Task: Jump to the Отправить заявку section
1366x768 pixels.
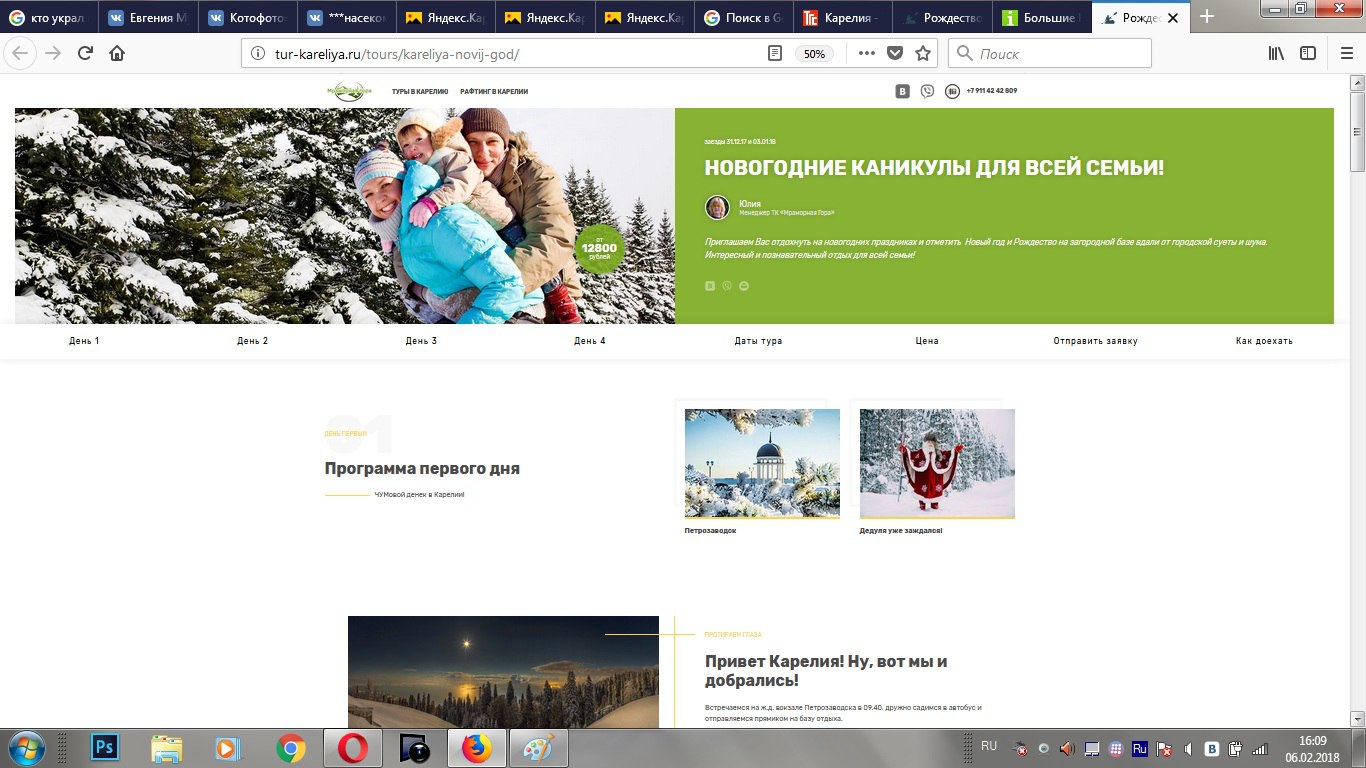Action: point(1095,341)
